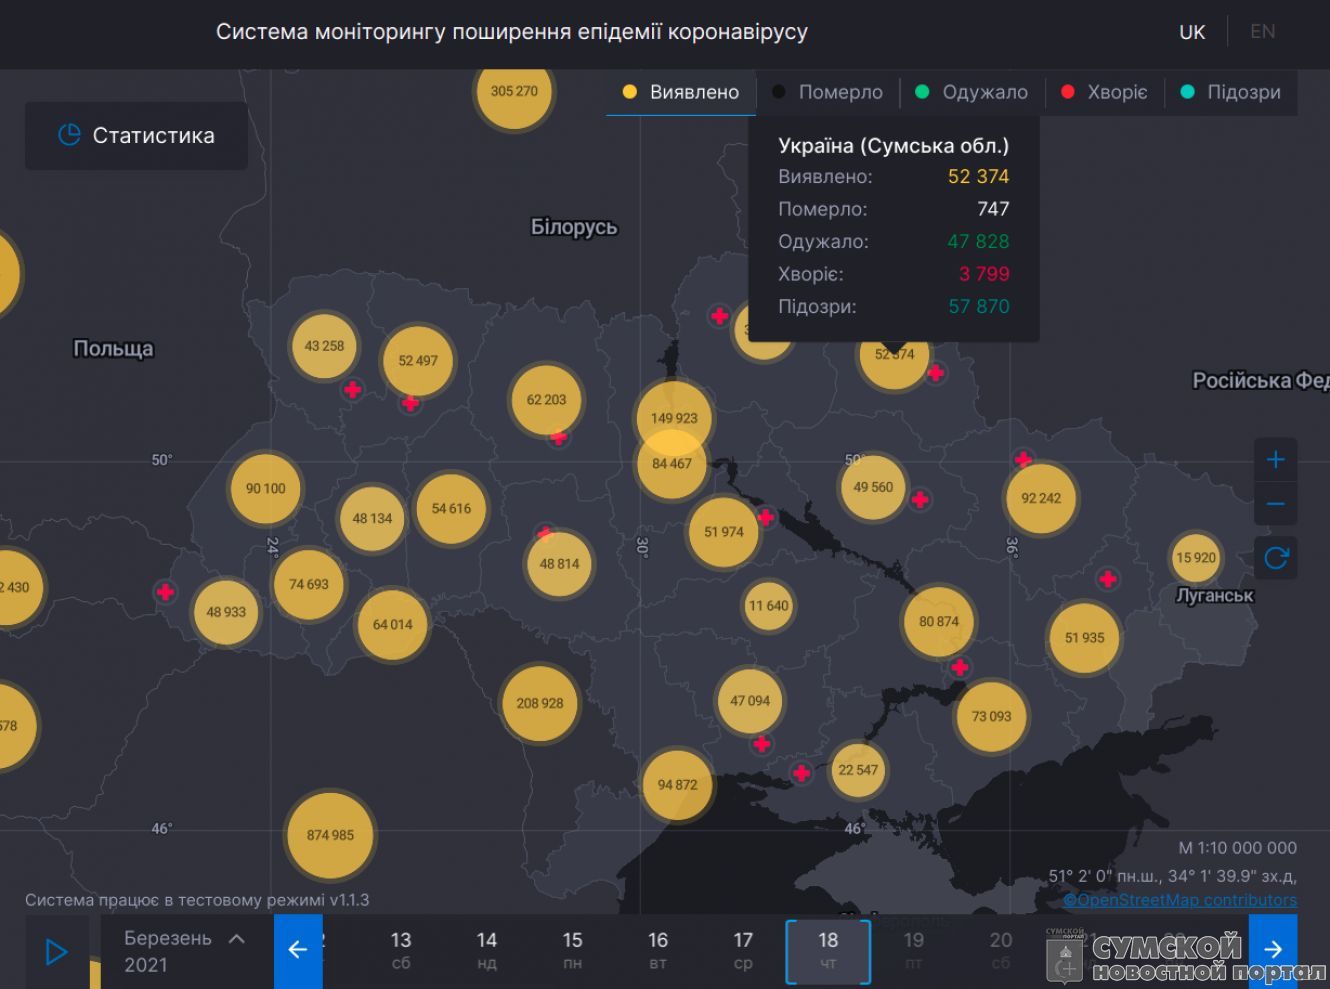Show the Хворіє data layer
Viewport: 1330px width, 989px height.
(x=1104, y=92)
